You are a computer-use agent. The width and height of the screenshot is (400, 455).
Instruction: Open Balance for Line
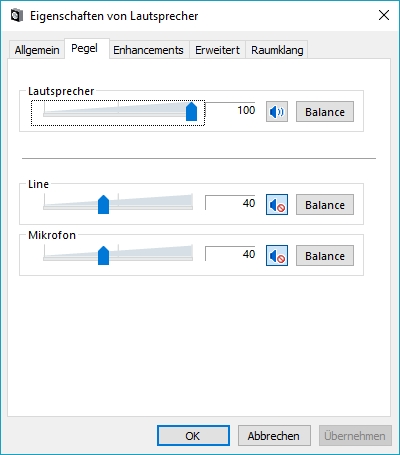(325, 205)
